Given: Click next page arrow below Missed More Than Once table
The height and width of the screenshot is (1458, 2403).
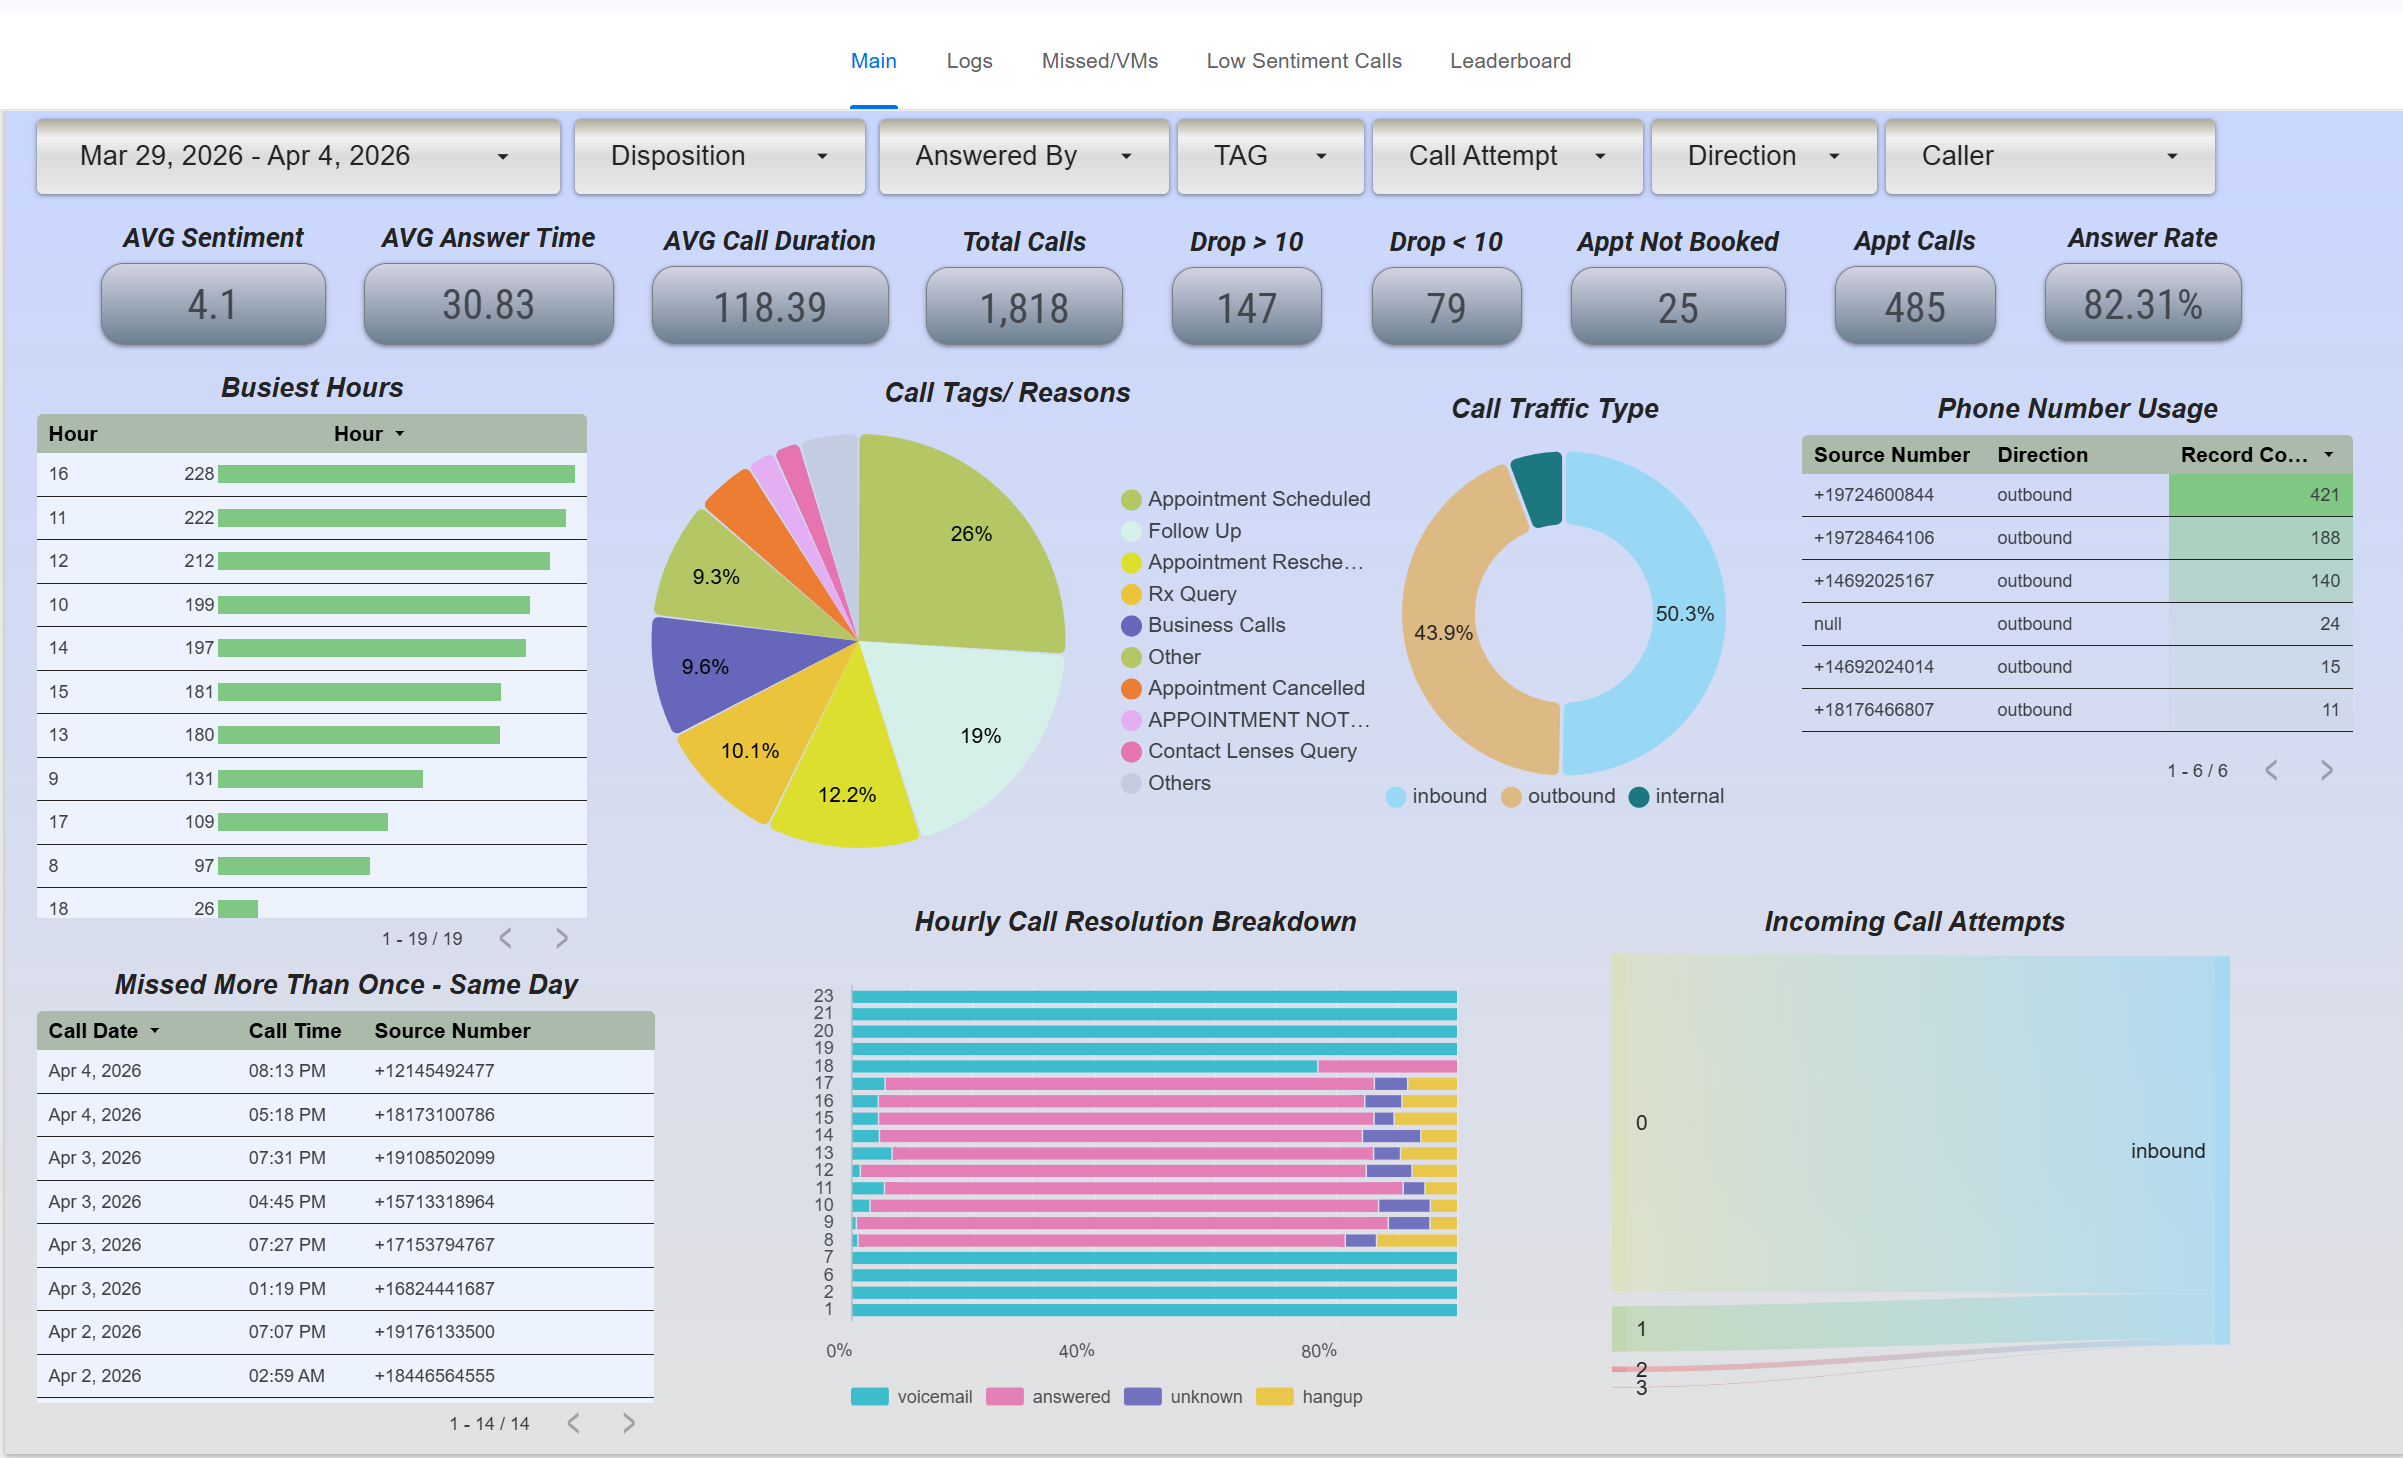Looking at the screenshot, I should 628,1422.
